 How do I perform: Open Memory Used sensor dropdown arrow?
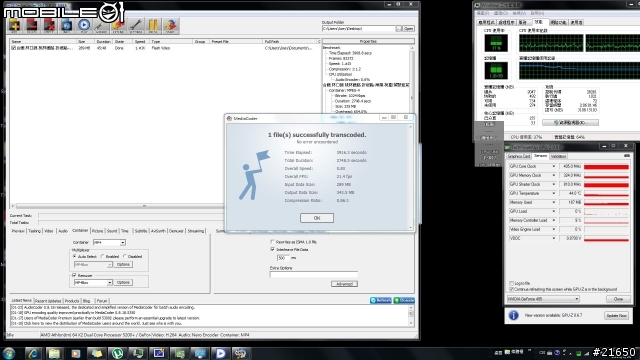(554, 202)
